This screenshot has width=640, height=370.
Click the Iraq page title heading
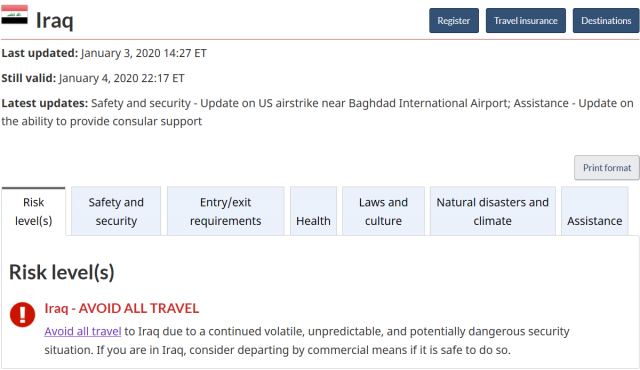[x=55, y=20]
